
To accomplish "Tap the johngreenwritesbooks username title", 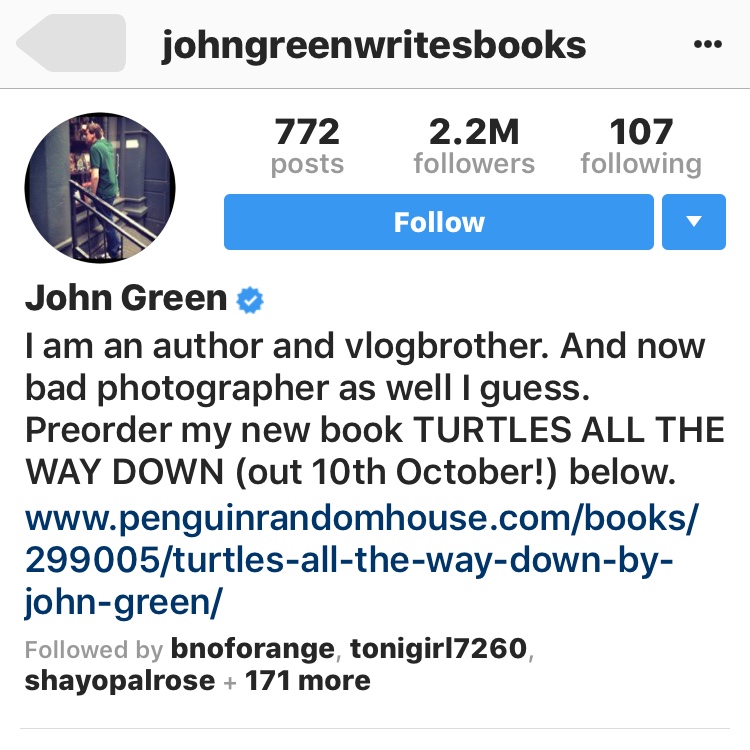I will coord(374,46).
